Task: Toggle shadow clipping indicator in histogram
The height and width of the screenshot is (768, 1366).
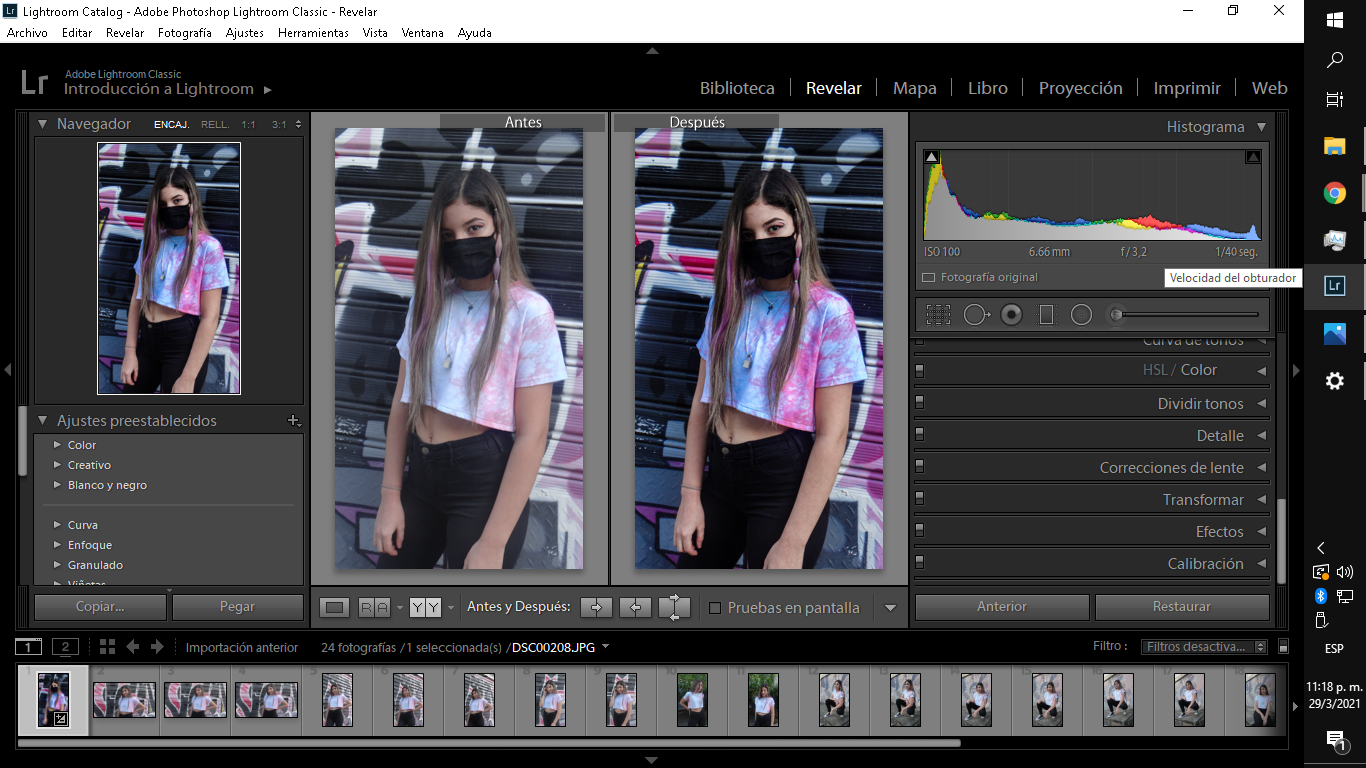Action: tap(931, 157)
